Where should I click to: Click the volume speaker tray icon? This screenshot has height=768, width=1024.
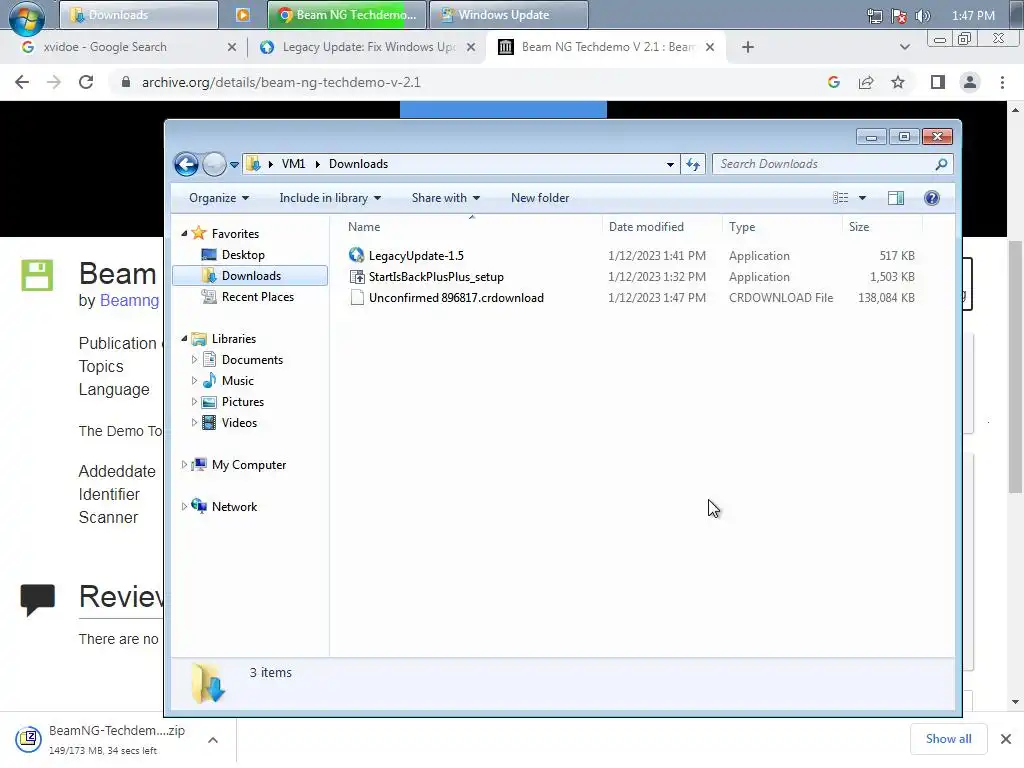point(923,16)
